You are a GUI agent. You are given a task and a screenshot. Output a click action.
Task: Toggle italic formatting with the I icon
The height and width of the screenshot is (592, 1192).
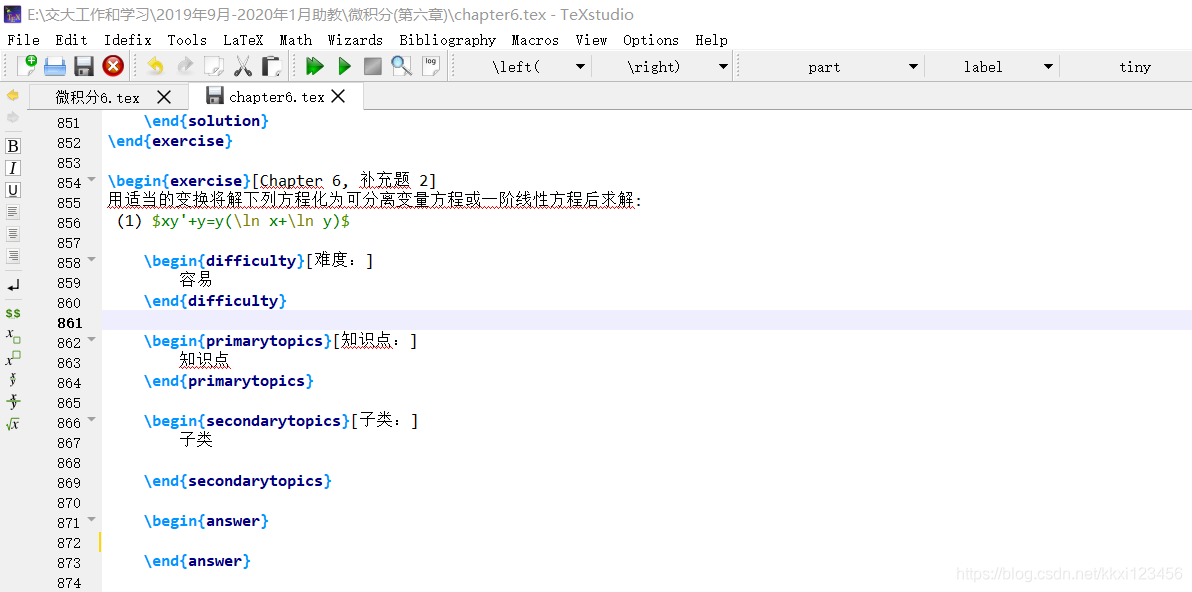(x=12, y=167)
